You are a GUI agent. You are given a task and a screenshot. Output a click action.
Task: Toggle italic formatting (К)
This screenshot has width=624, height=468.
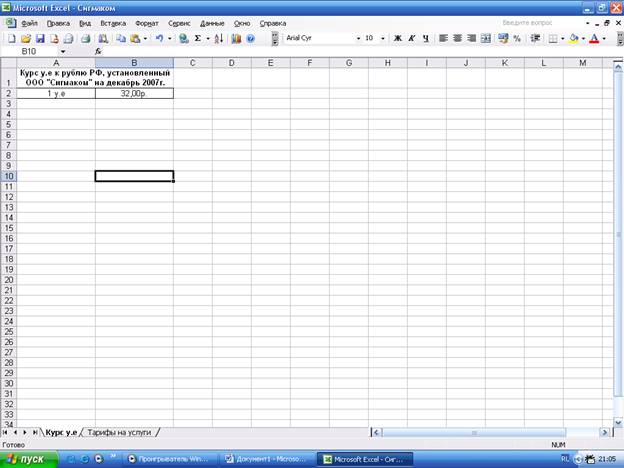pos(412,38)
